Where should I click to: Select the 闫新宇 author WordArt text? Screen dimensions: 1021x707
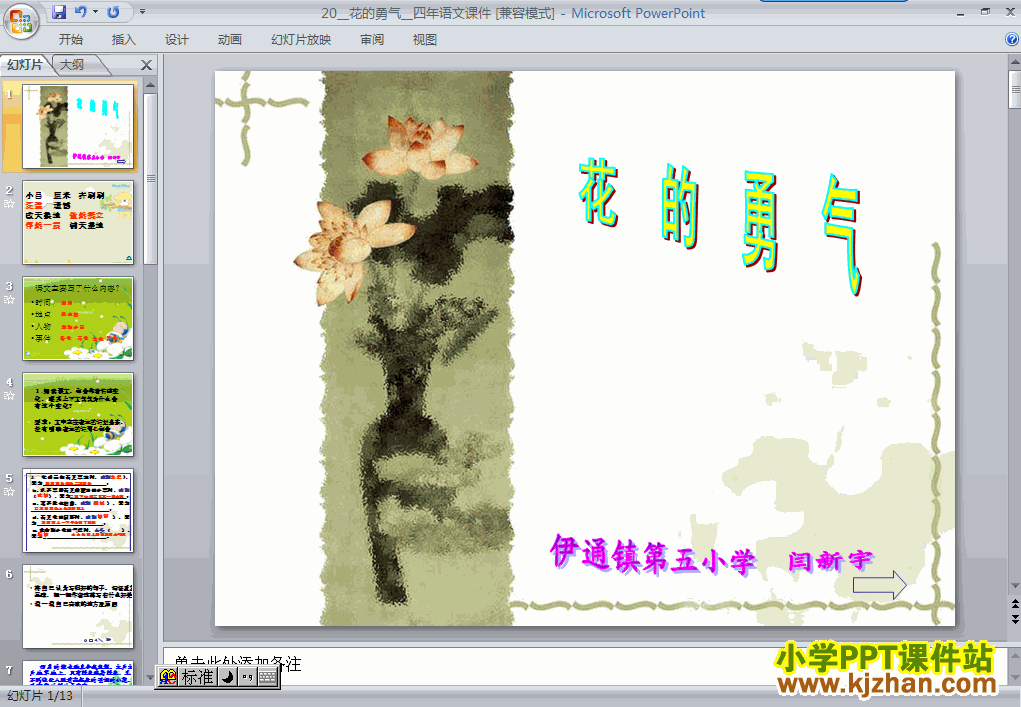pos(830,560)
